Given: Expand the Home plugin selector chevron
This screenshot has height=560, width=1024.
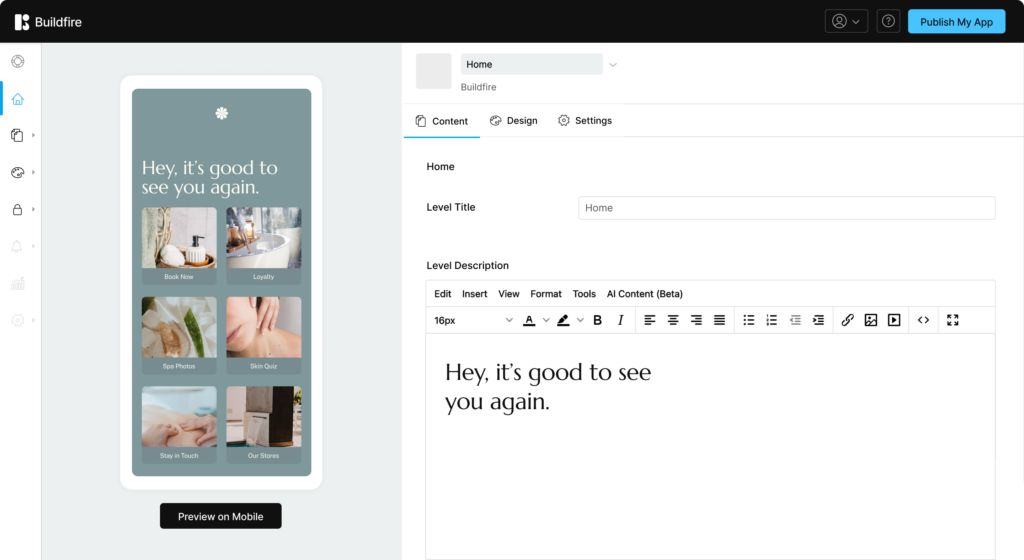Looking at the screenshot, I should 613,65.
